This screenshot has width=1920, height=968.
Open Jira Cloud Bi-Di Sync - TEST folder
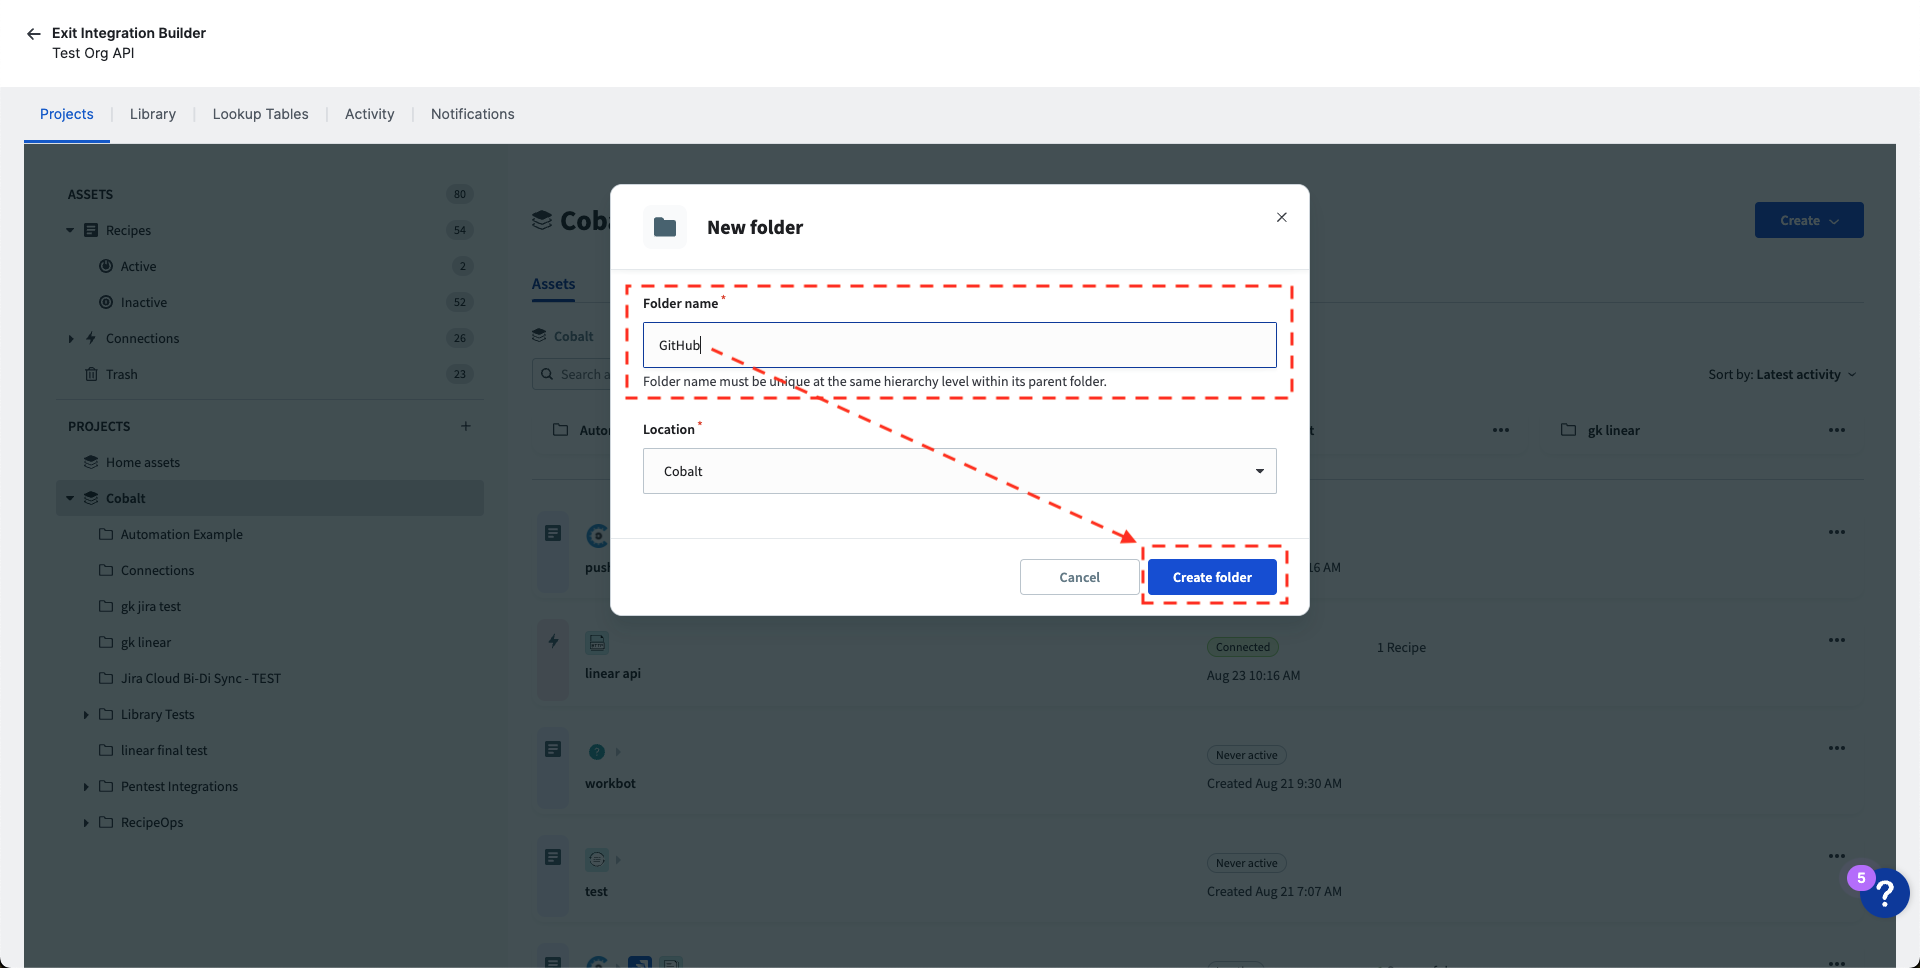(x=200, y=678)
